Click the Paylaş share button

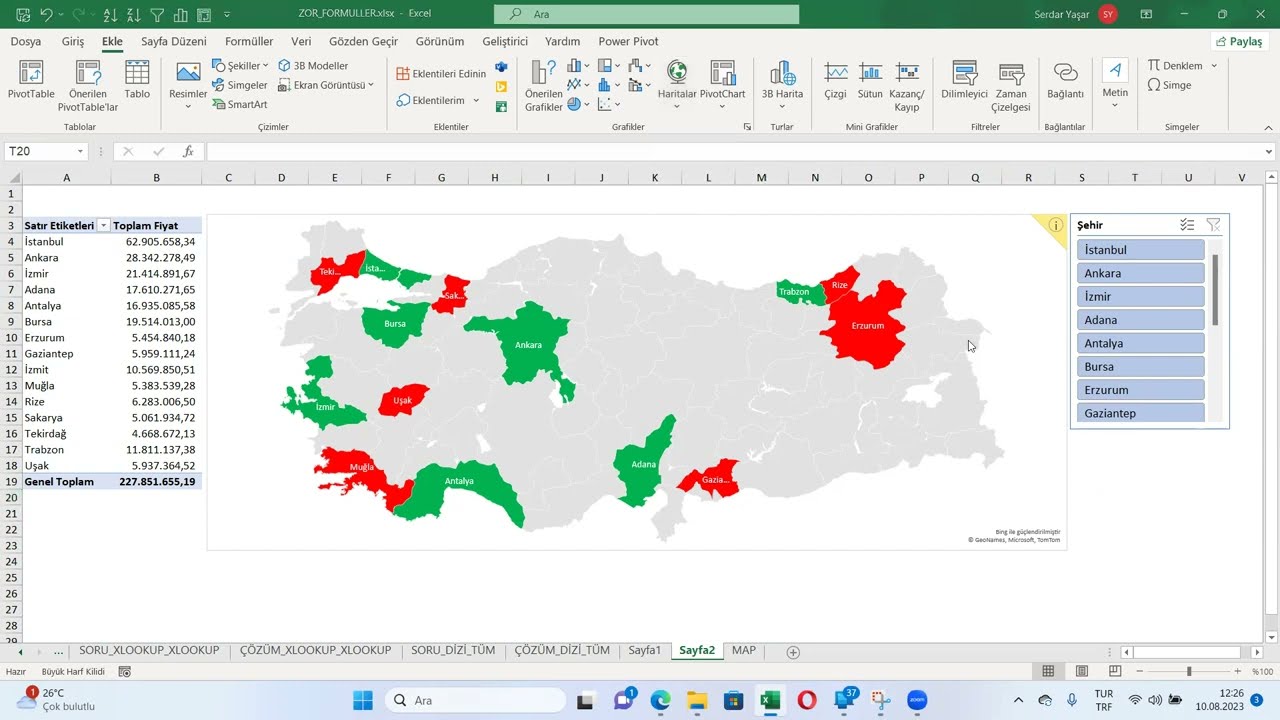(x=1240, y=41)
